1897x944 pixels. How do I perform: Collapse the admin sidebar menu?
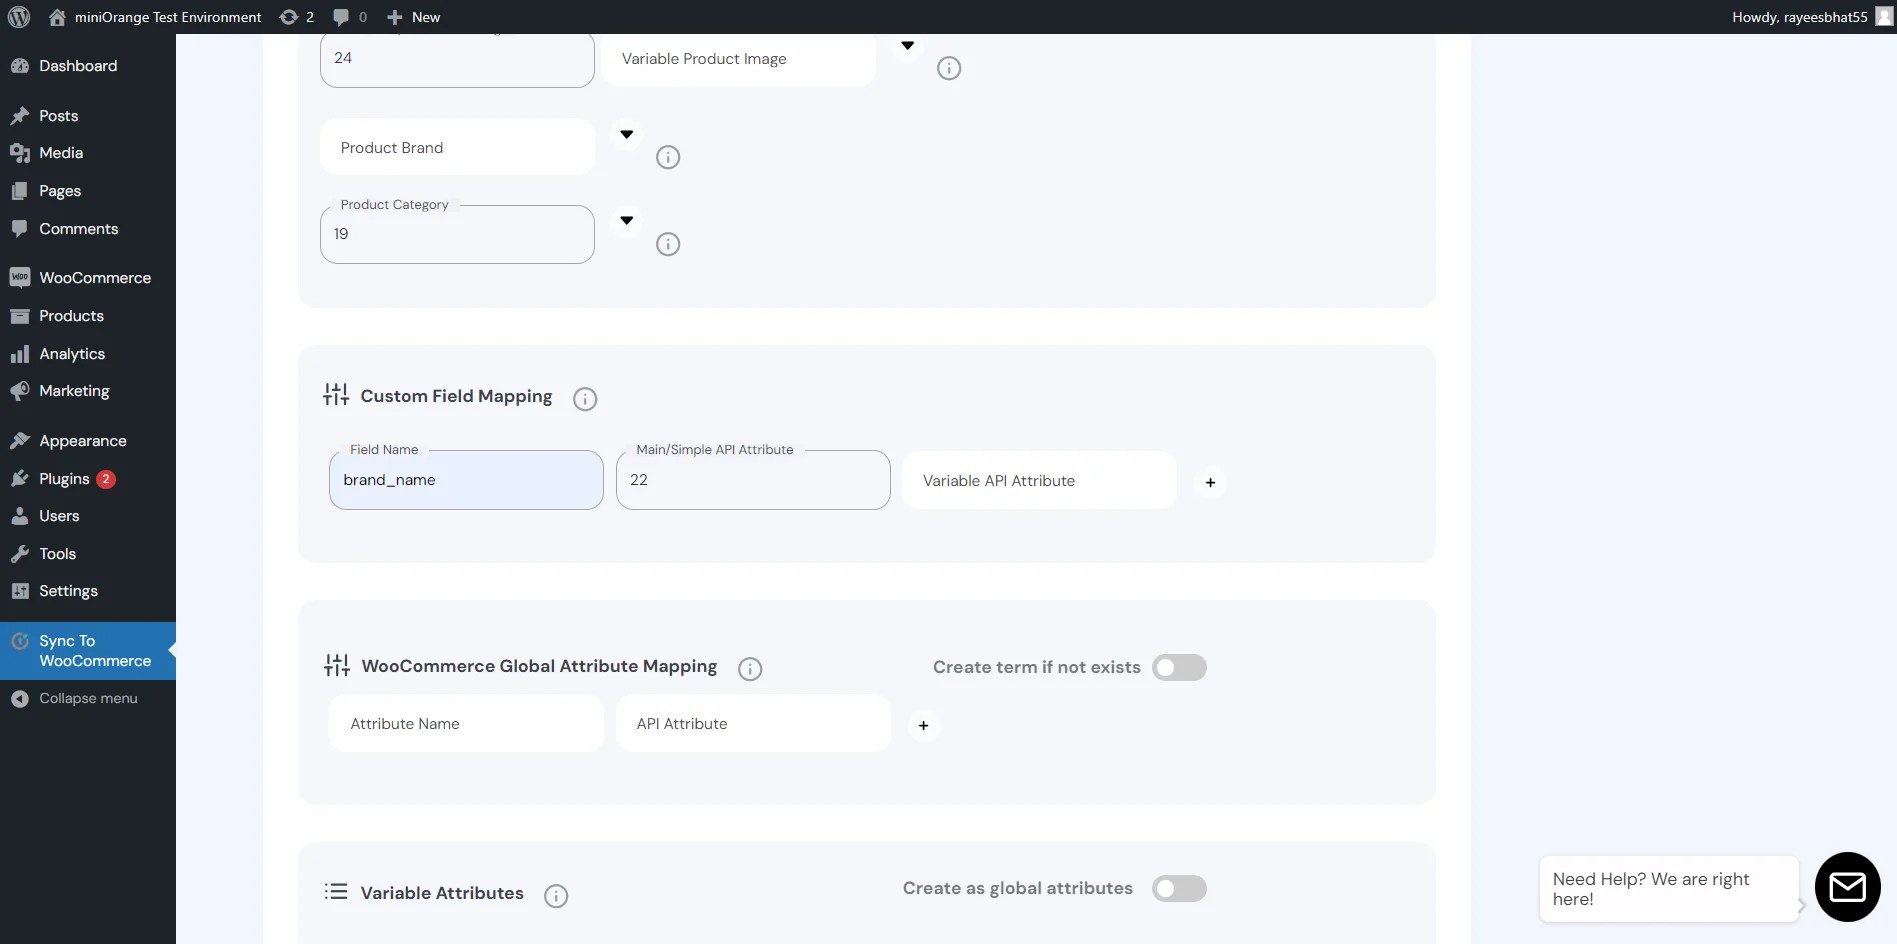coord(88,698)
